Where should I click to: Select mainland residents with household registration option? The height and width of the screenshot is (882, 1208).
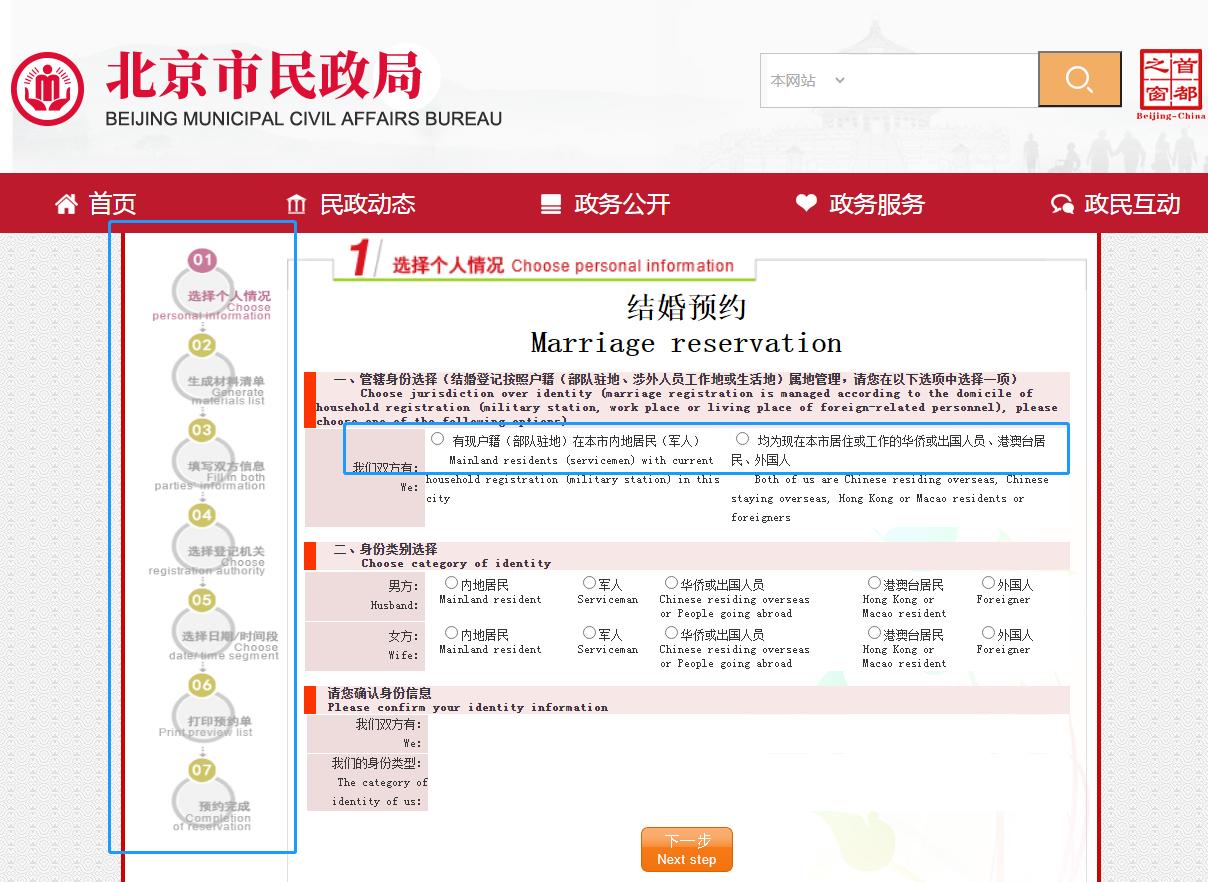(438, 439)
